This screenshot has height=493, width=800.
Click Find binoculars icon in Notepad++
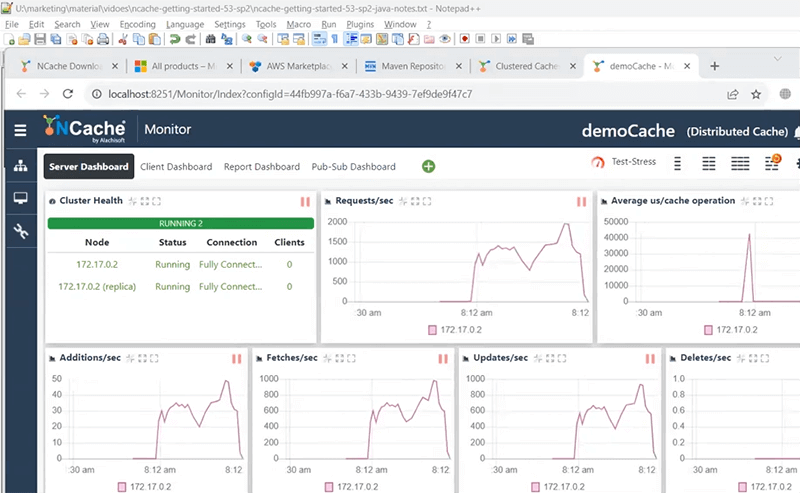coord(210,39)
